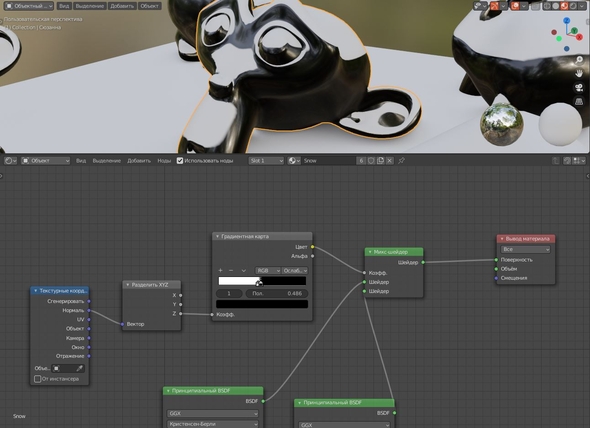Enable the От инстансера checkbox
Viewport: 590px width, 428px height.
pyautogui.click(x=37, y=379)
